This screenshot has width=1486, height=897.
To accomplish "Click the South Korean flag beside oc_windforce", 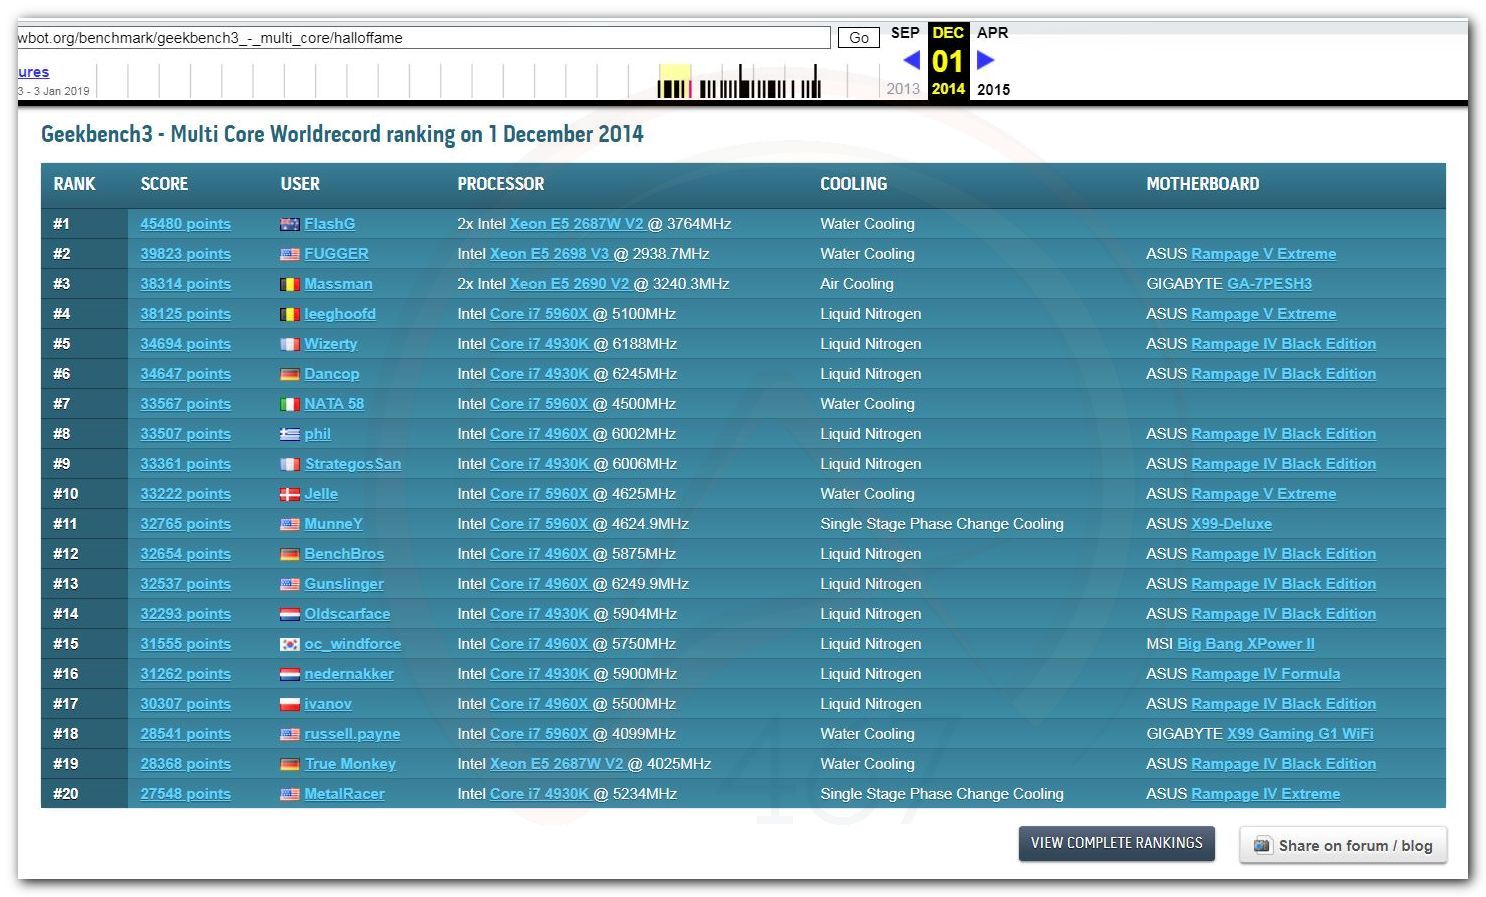I will click(290, 645).
